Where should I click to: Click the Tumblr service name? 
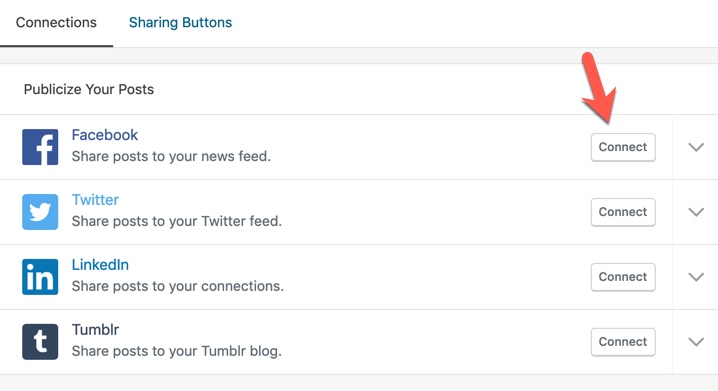pos(95,330)
